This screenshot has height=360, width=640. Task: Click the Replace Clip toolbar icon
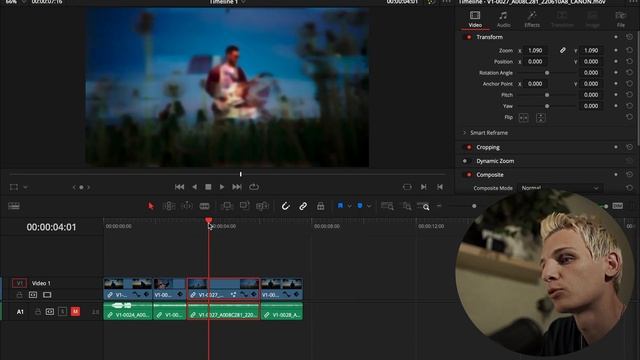pyautogui.click(x=262, y=206)
